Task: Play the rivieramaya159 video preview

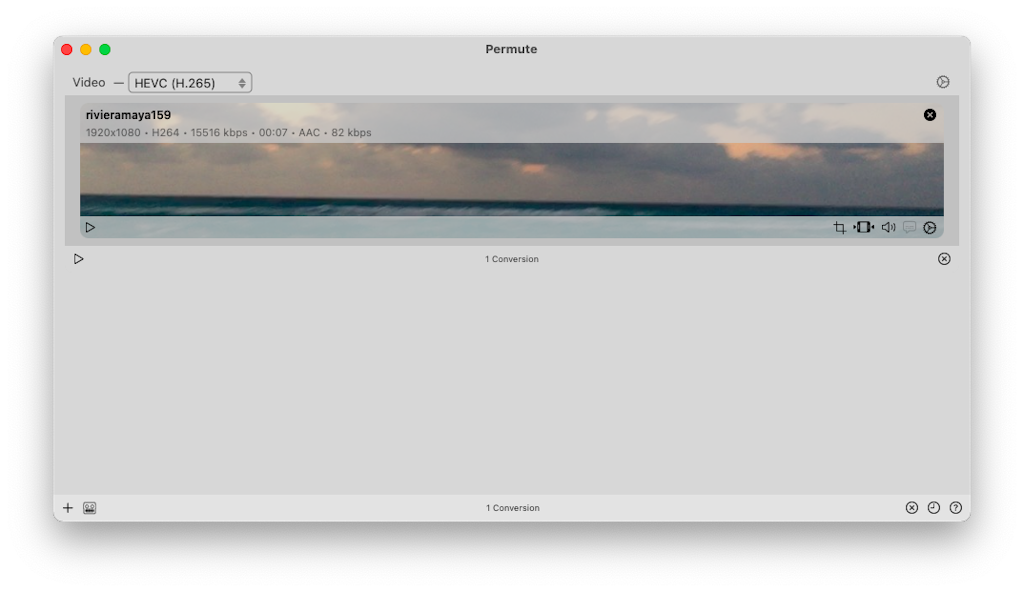Action: (90, 227)
